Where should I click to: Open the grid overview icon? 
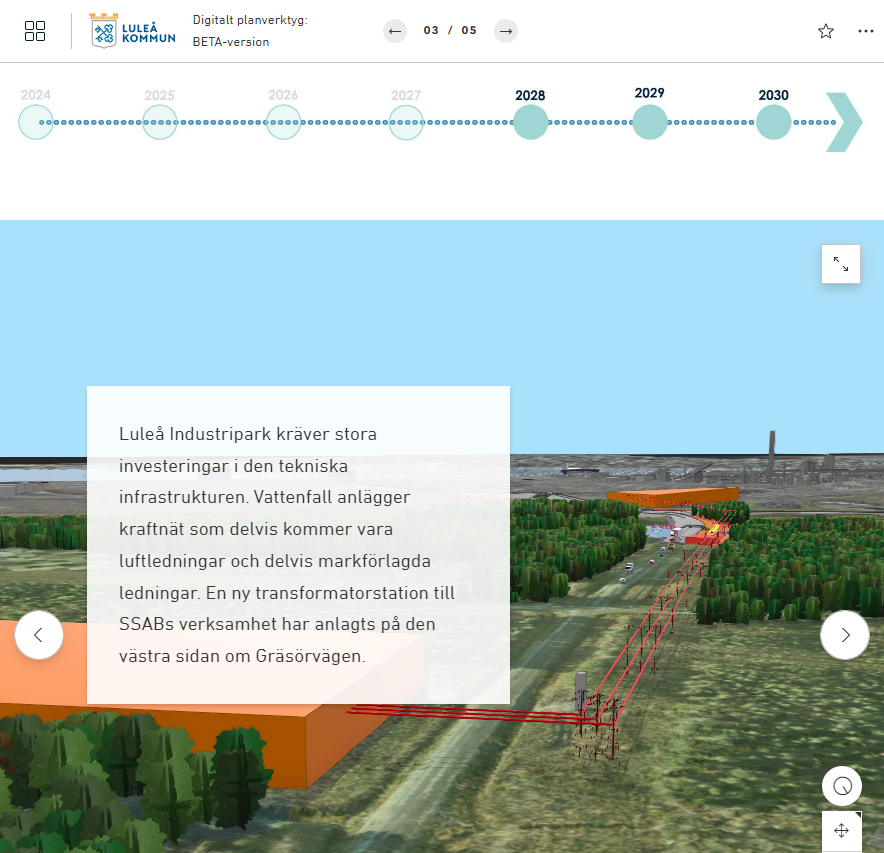(35, 31)
